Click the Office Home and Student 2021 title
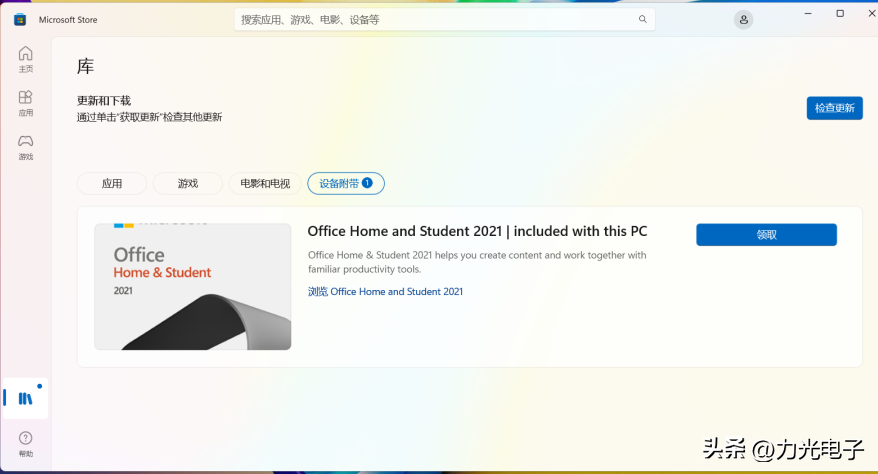This screenshot has width=878, height=474. tap(477, 231)
